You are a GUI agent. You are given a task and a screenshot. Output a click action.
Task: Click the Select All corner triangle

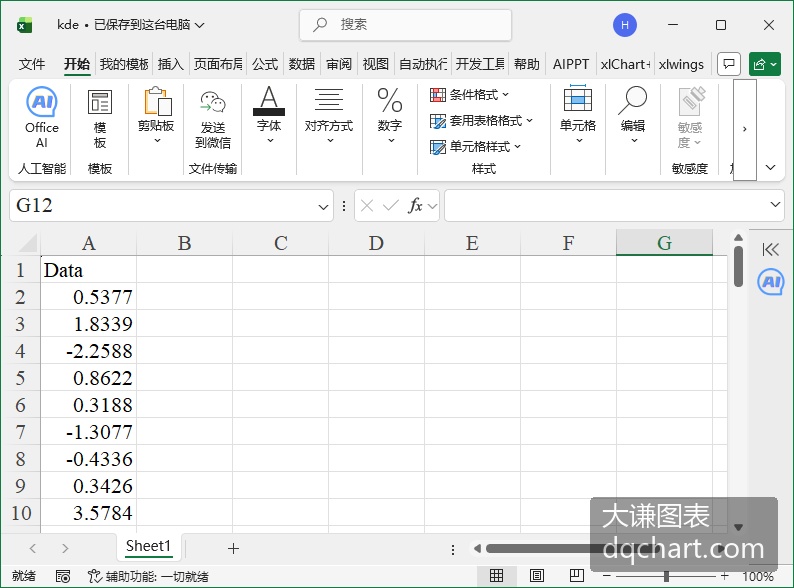[27, 243]
